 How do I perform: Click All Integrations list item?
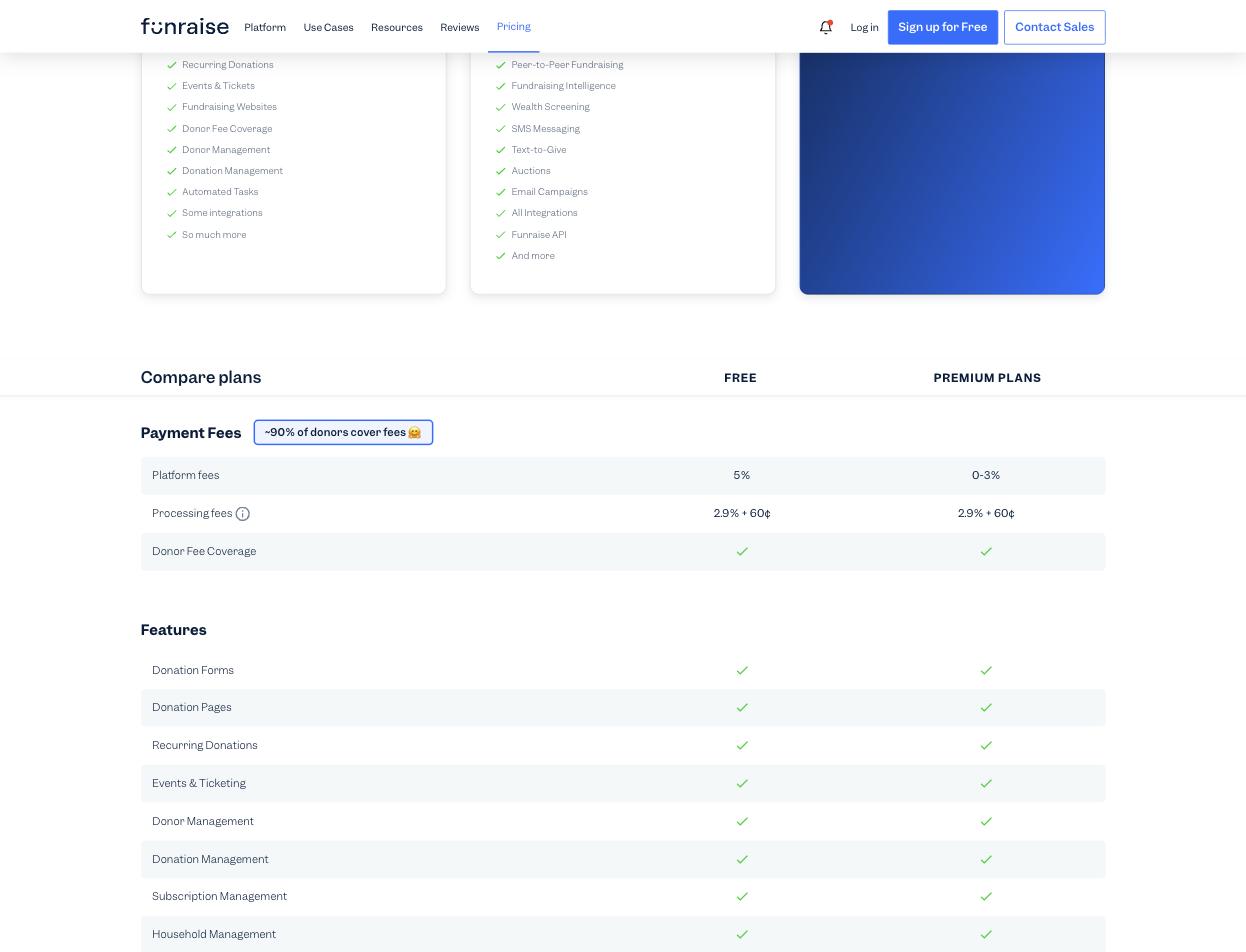544,213
